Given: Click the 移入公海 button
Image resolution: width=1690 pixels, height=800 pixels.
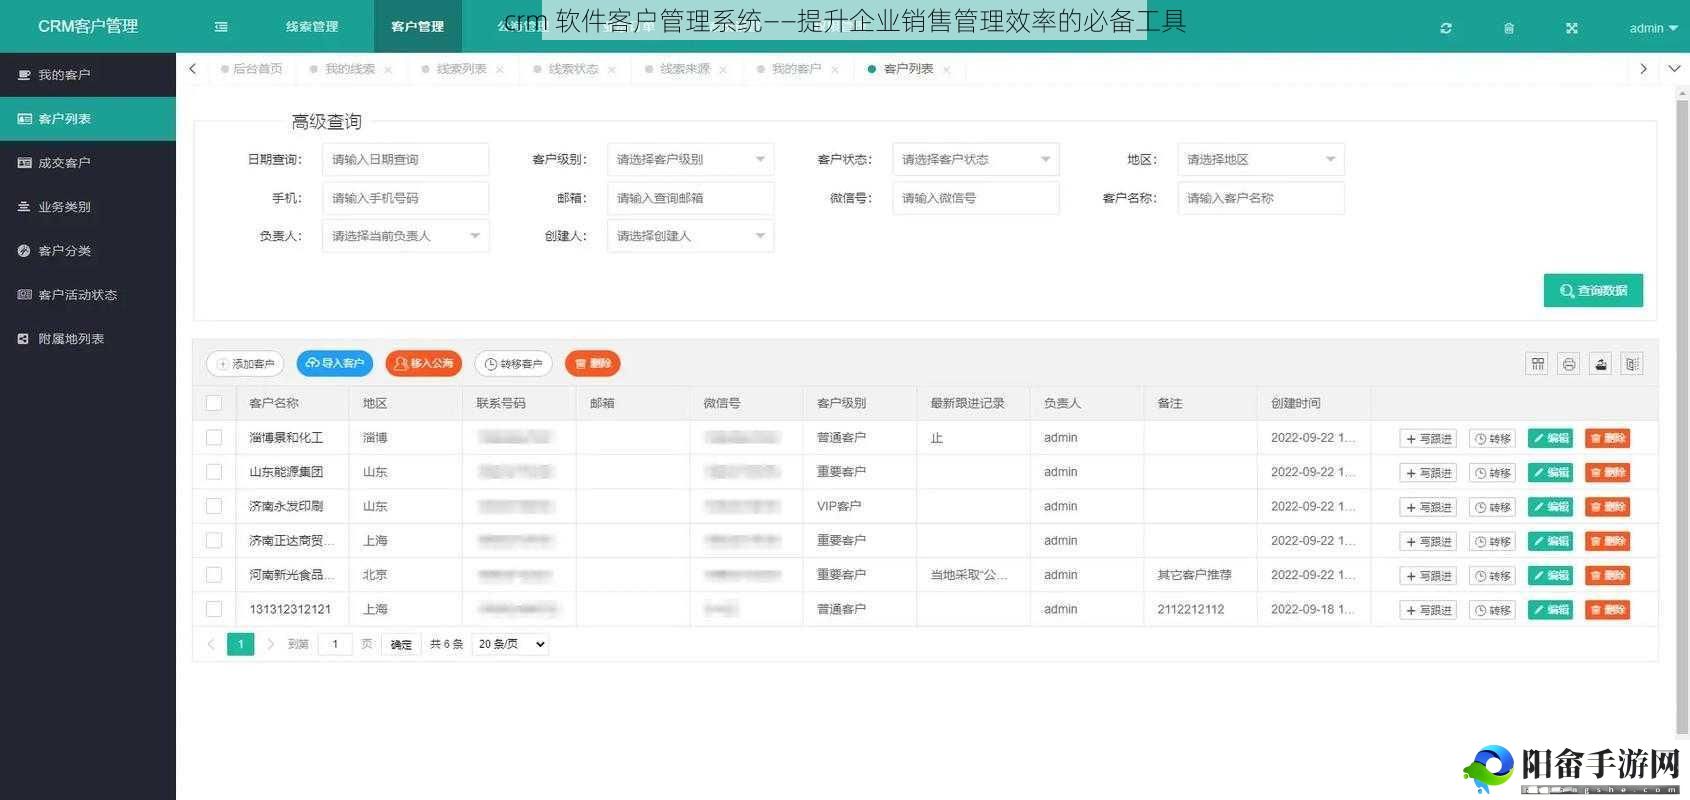Looking at the screenshot, I should (x=424, y=364).
